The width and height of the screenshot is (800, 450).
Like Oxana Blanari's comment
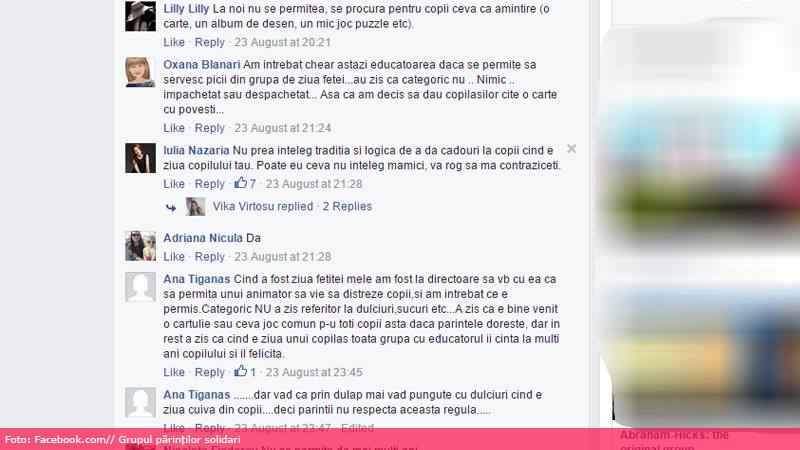click(x=174, y=128)
